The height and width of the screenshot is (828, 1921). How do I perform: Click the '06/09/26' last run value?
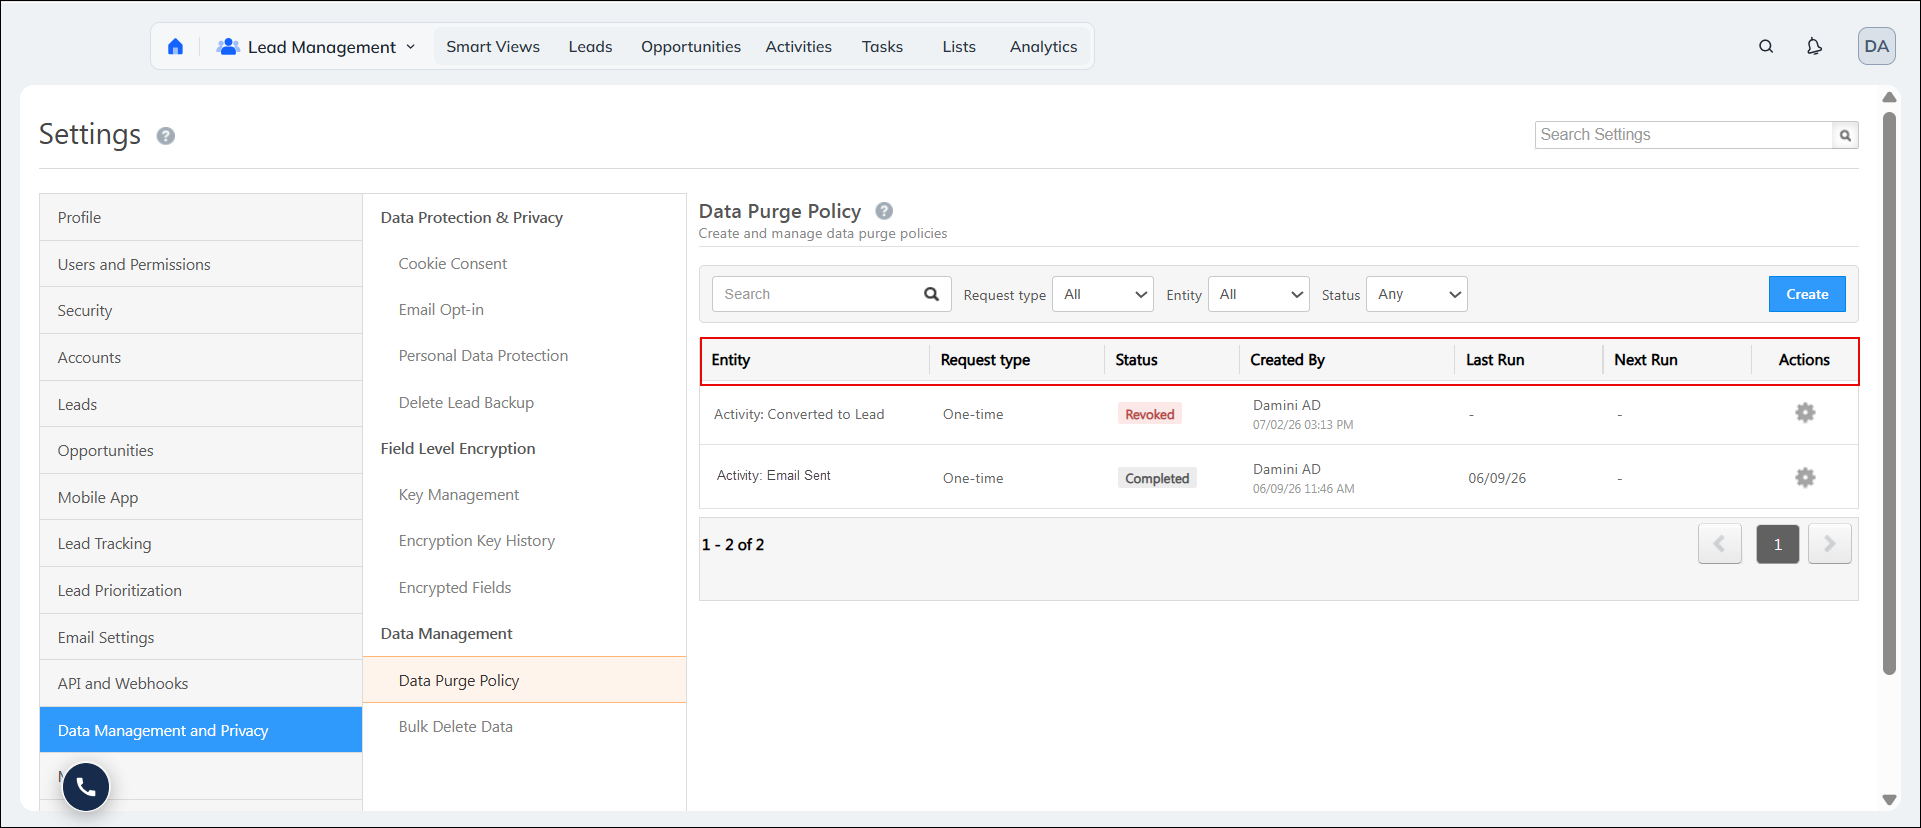[x=1497, y=478]
